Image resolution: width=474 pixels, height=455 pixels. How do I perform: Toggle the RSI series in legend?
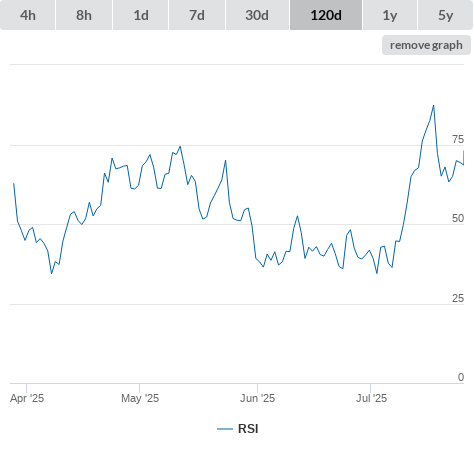tap(248, 429)
